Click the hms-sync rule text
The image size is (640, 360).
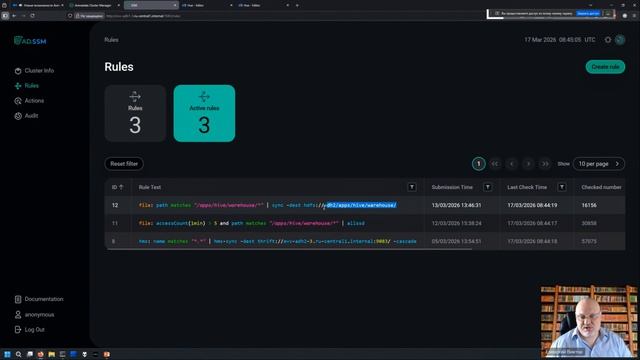[x=278, y=241]
